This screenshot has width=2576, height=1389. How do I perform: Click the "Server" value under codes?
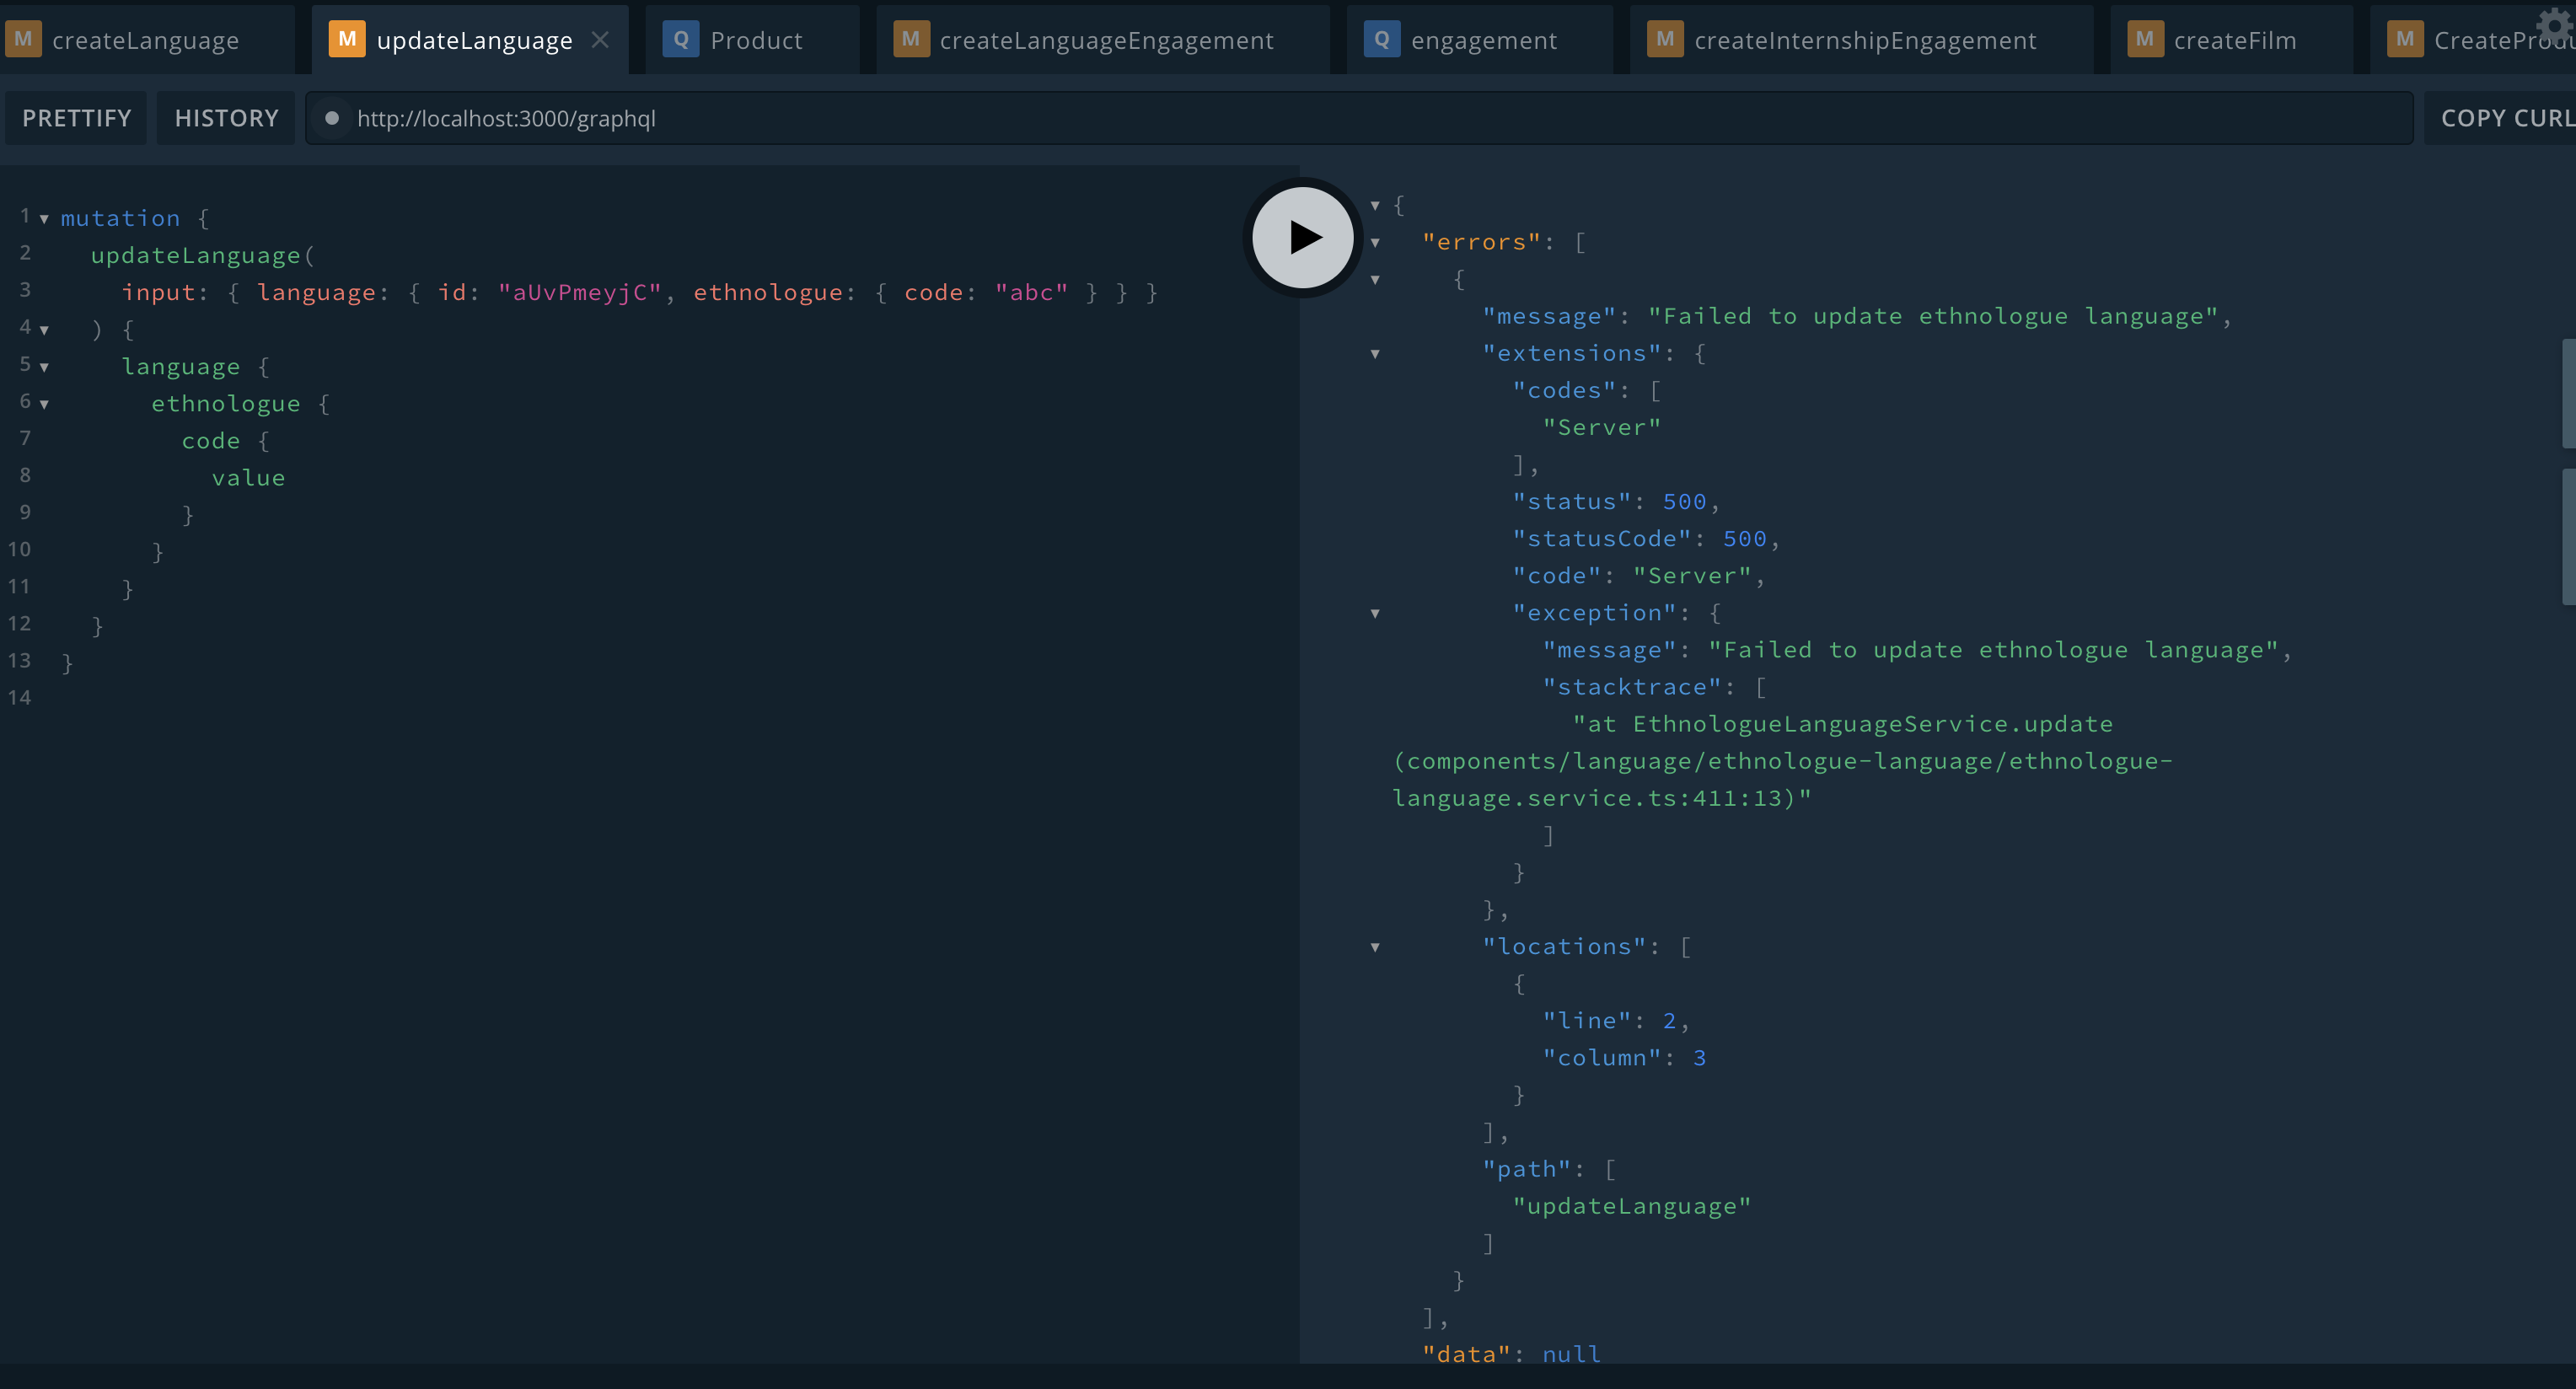click(1601, 428)
